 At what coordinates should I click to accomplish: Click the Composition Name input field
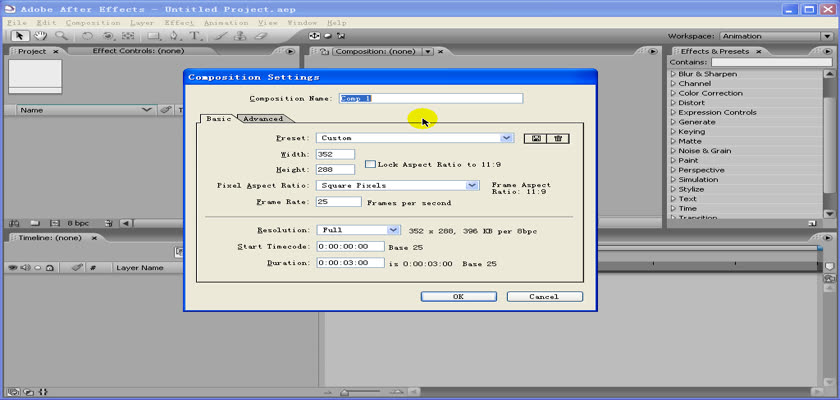coord(431,99)
